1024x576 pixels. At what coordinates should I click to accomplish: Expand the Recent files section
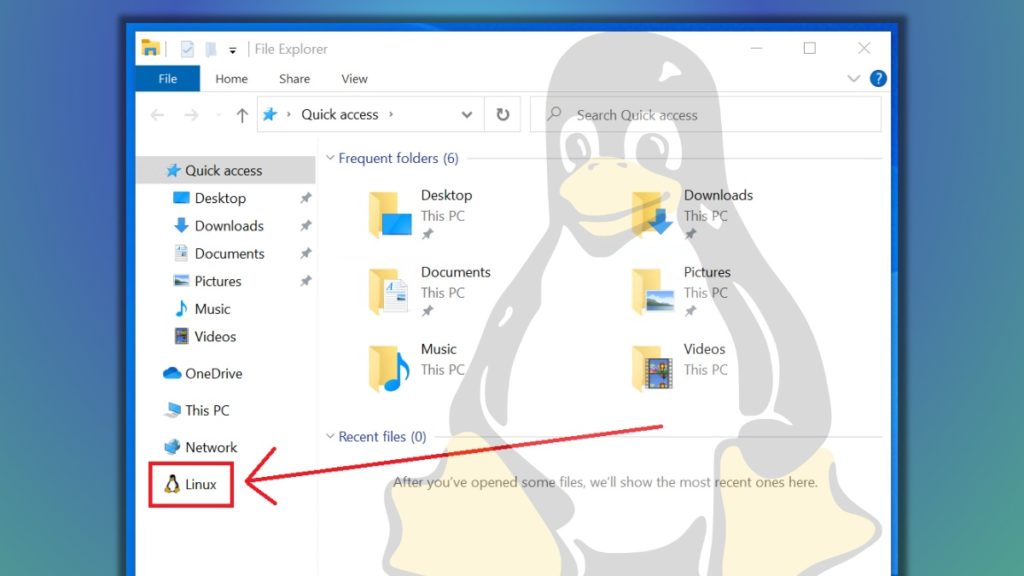pos(330,436)
